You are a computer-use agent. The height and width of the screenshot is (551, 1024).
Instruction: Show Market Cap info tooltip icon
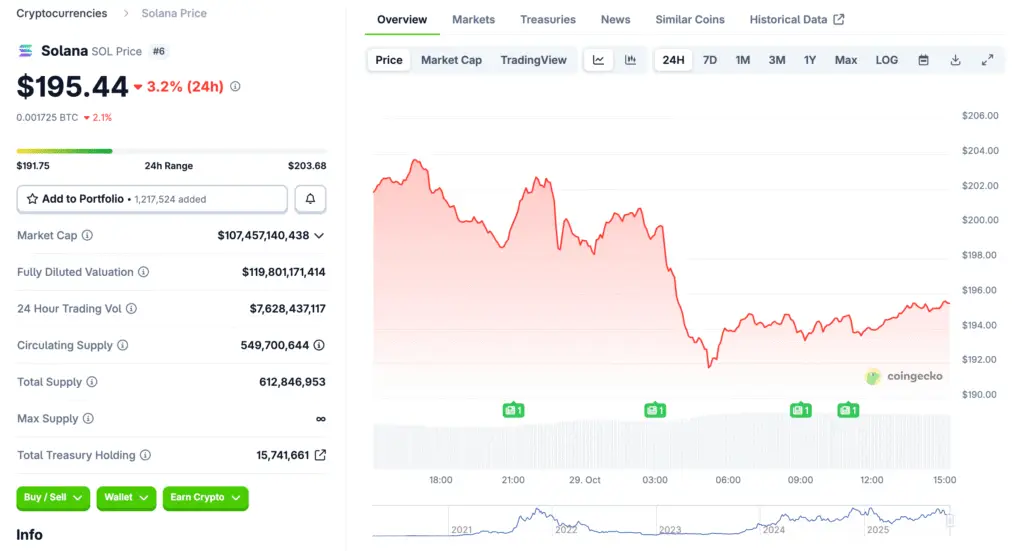point(87,236)
